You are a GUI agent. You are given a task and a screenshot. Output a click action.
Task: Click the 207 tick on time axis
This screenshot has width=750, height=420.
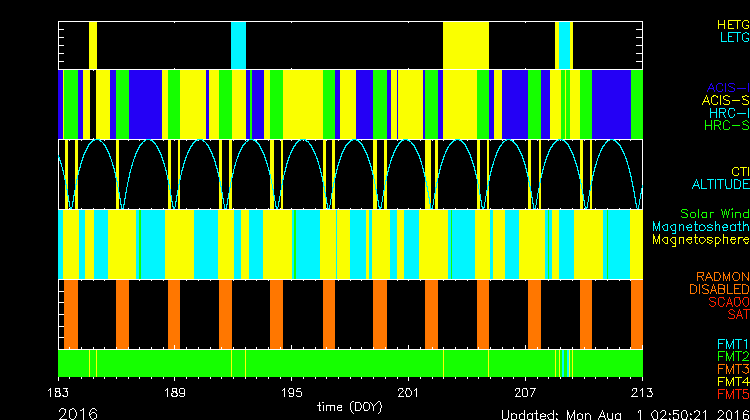(525, 393)
